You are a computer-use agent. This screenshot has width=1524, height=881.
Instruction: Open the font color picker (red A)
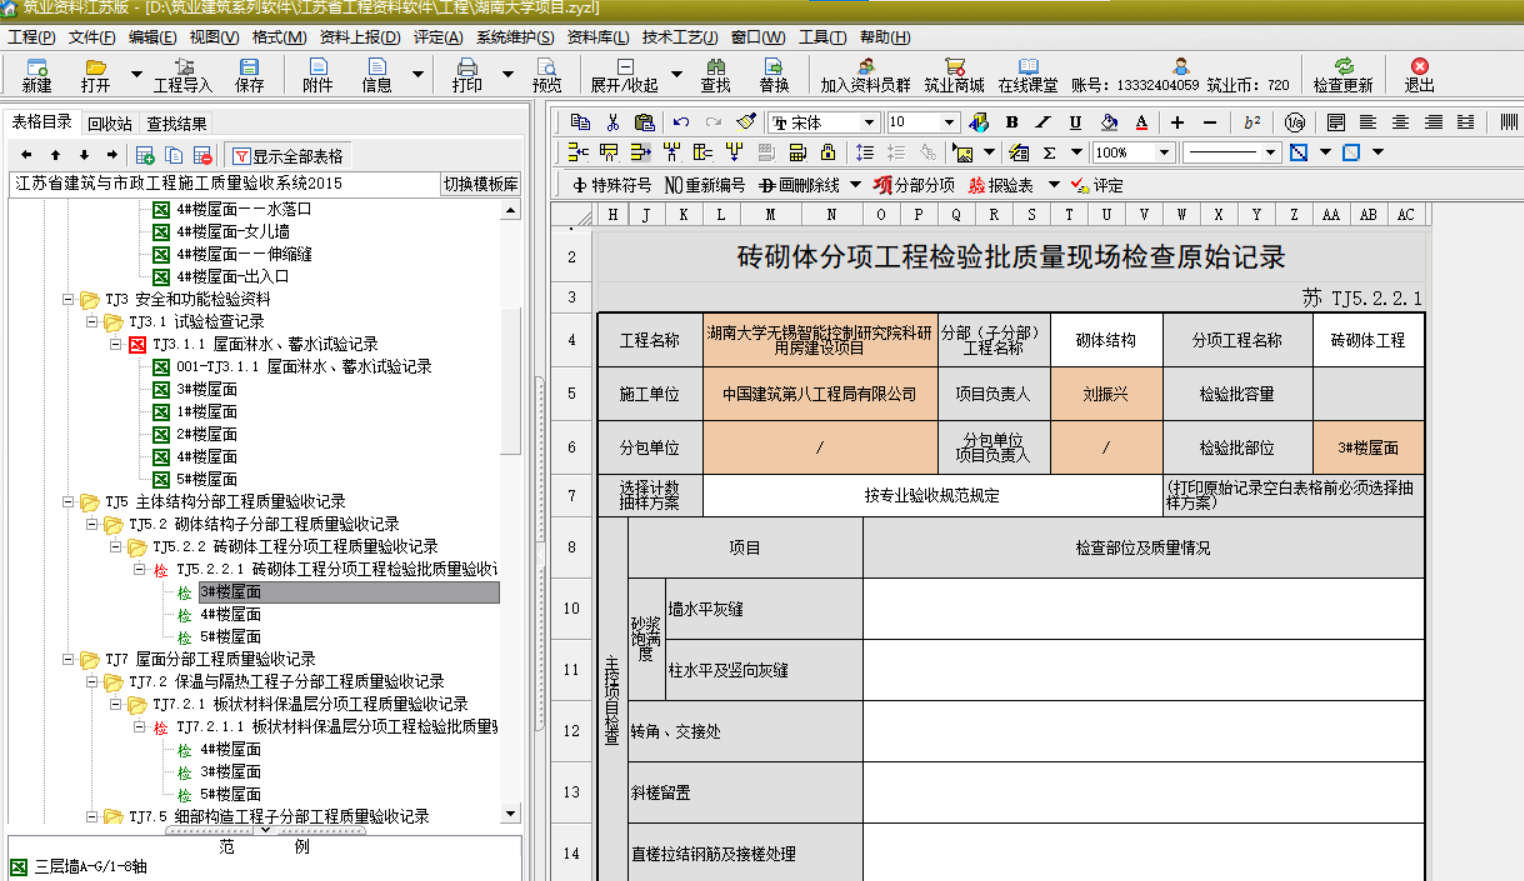[x=1140, y=121]
